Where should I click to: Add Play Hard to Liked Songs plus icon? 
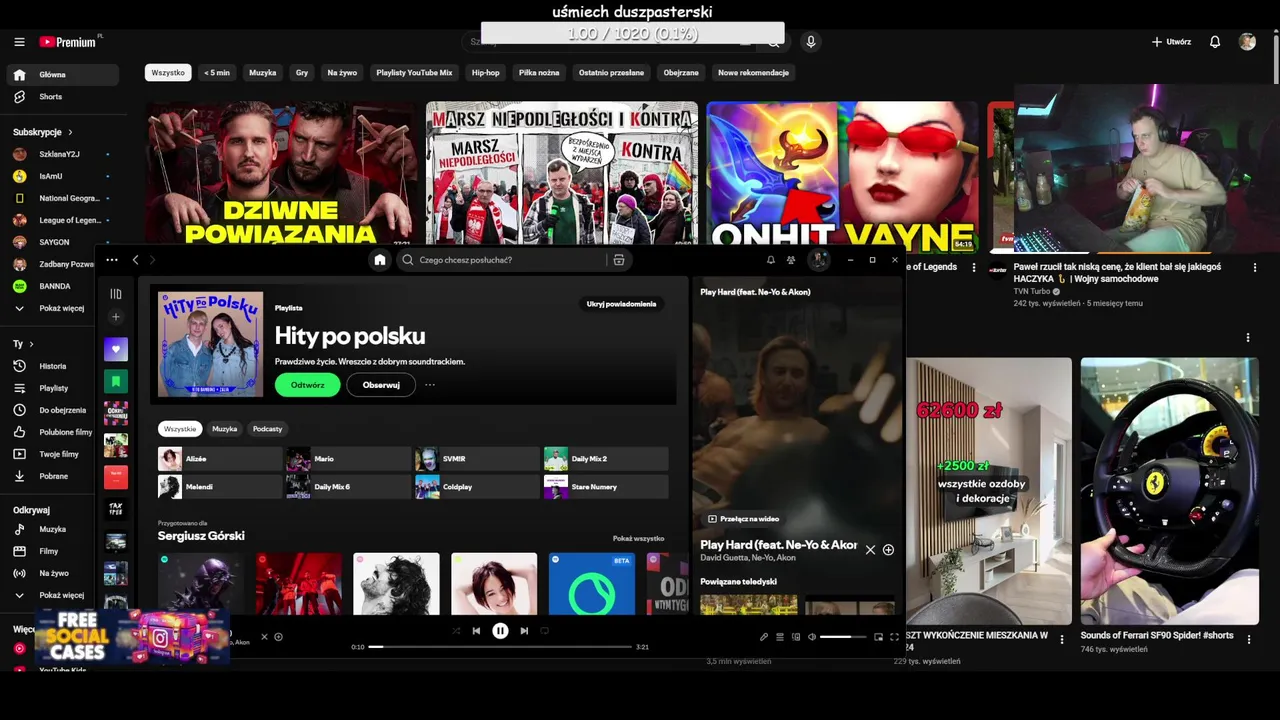coord(888,550)
